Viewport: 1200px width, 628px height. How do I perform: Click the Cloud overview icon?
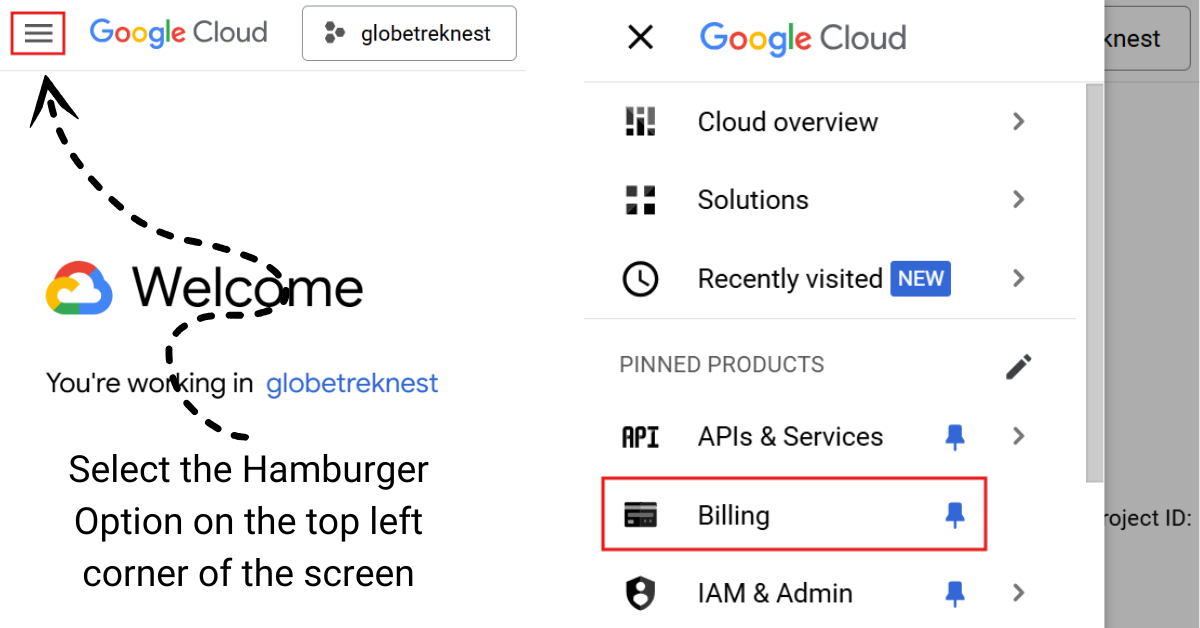pos(640,121)
